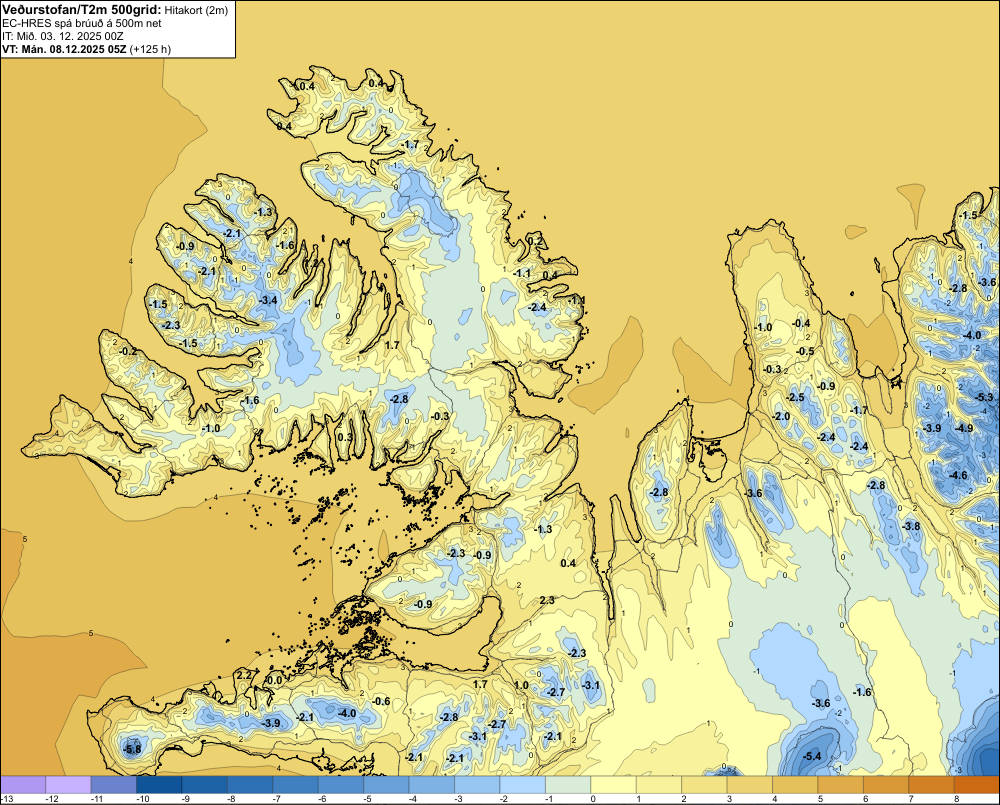Image resolution: width=1000 pixels, height=805 pixels.
Task: Click the 2.3 positive temperature value
Action: pyautogui.click(x=547, y=600)
